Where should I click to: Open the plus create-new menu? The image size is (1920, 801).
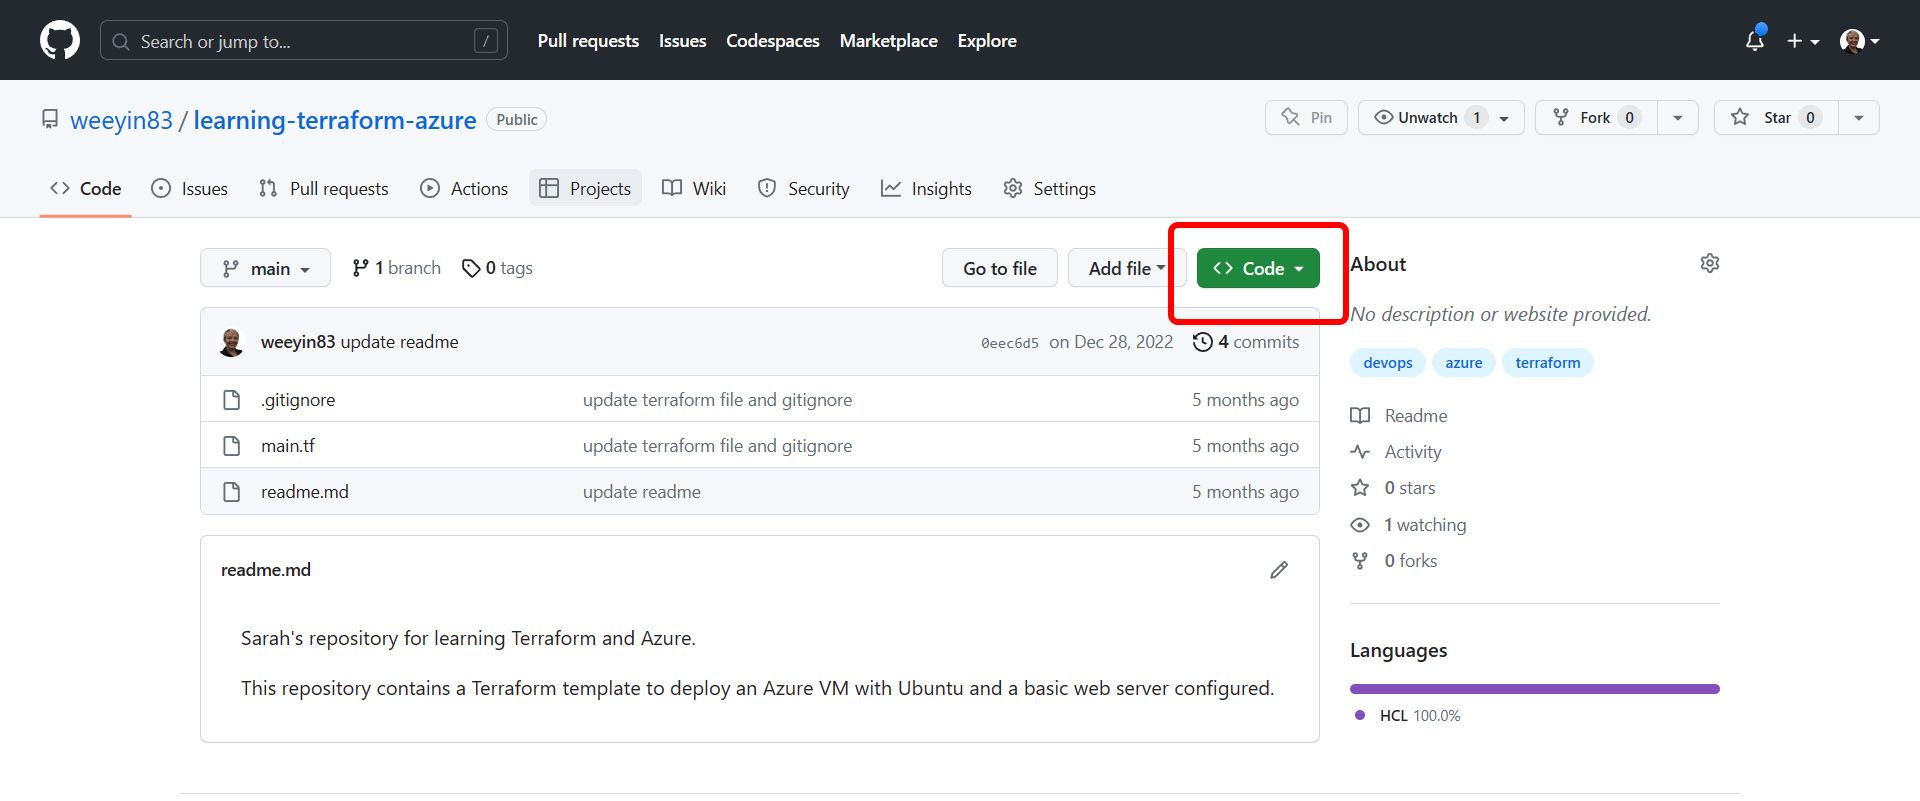point(1803,41)
